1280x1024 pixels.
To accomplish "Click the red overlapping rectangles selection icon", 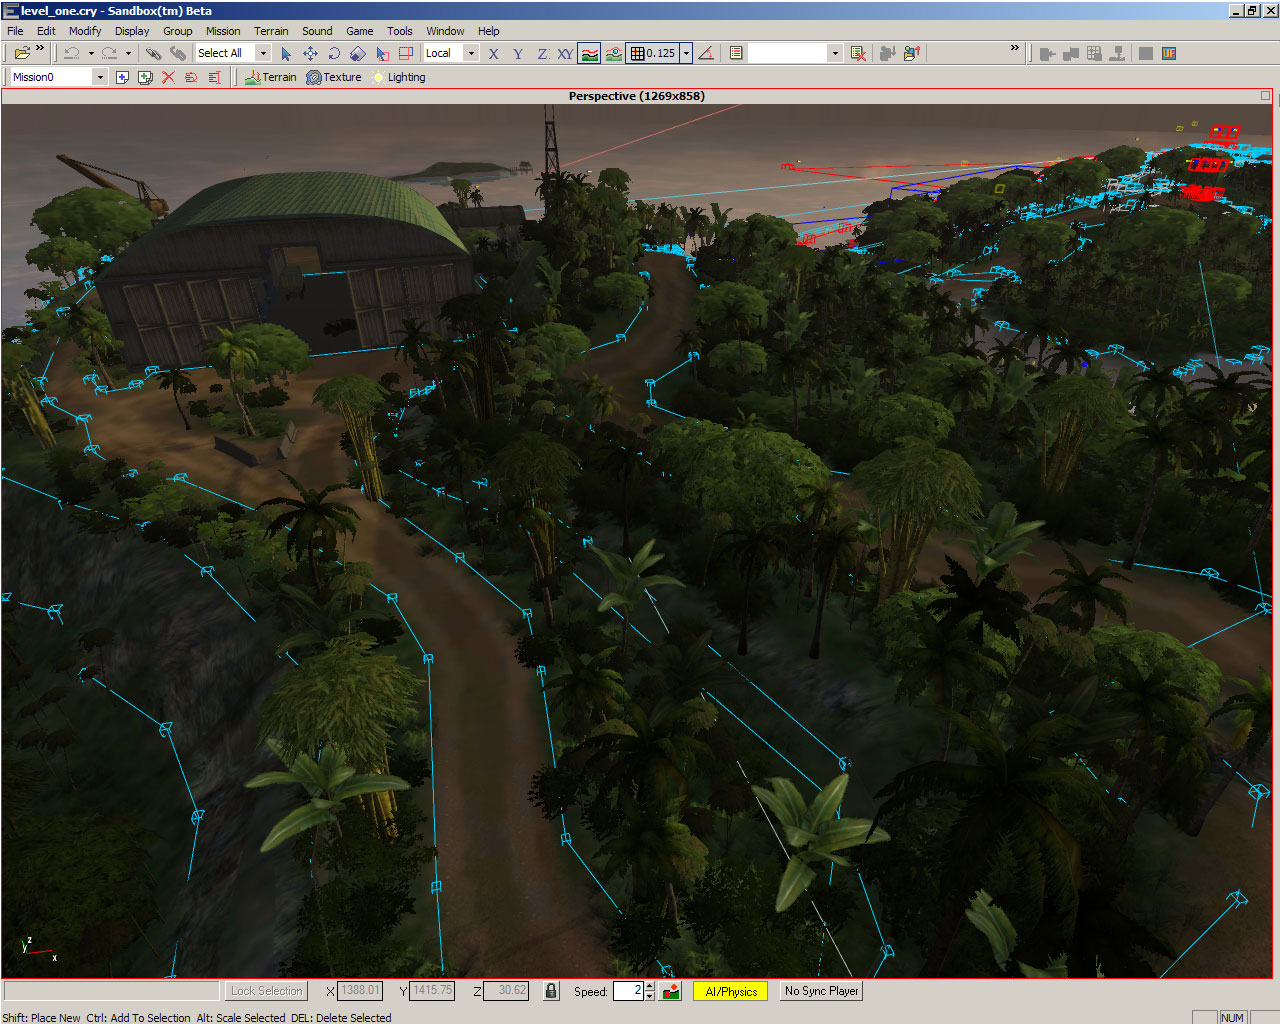I will (x=406, y=53).
